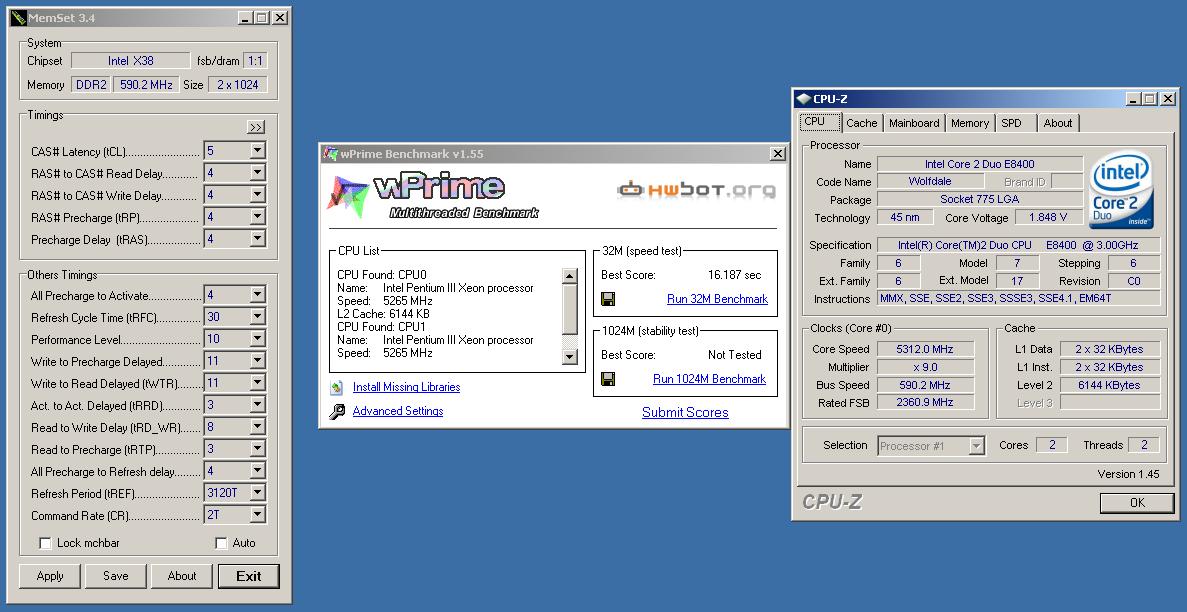Image resolution: width=1187 pixels, height=612 pixels.
Task: Click the Advanced Settings wrench icon
Action: 338,411
